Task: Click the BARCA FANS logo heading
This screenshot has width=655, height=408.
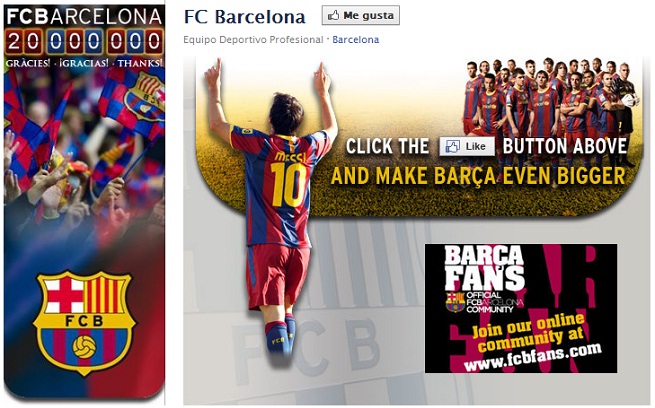Action: (x=485, y=268)
